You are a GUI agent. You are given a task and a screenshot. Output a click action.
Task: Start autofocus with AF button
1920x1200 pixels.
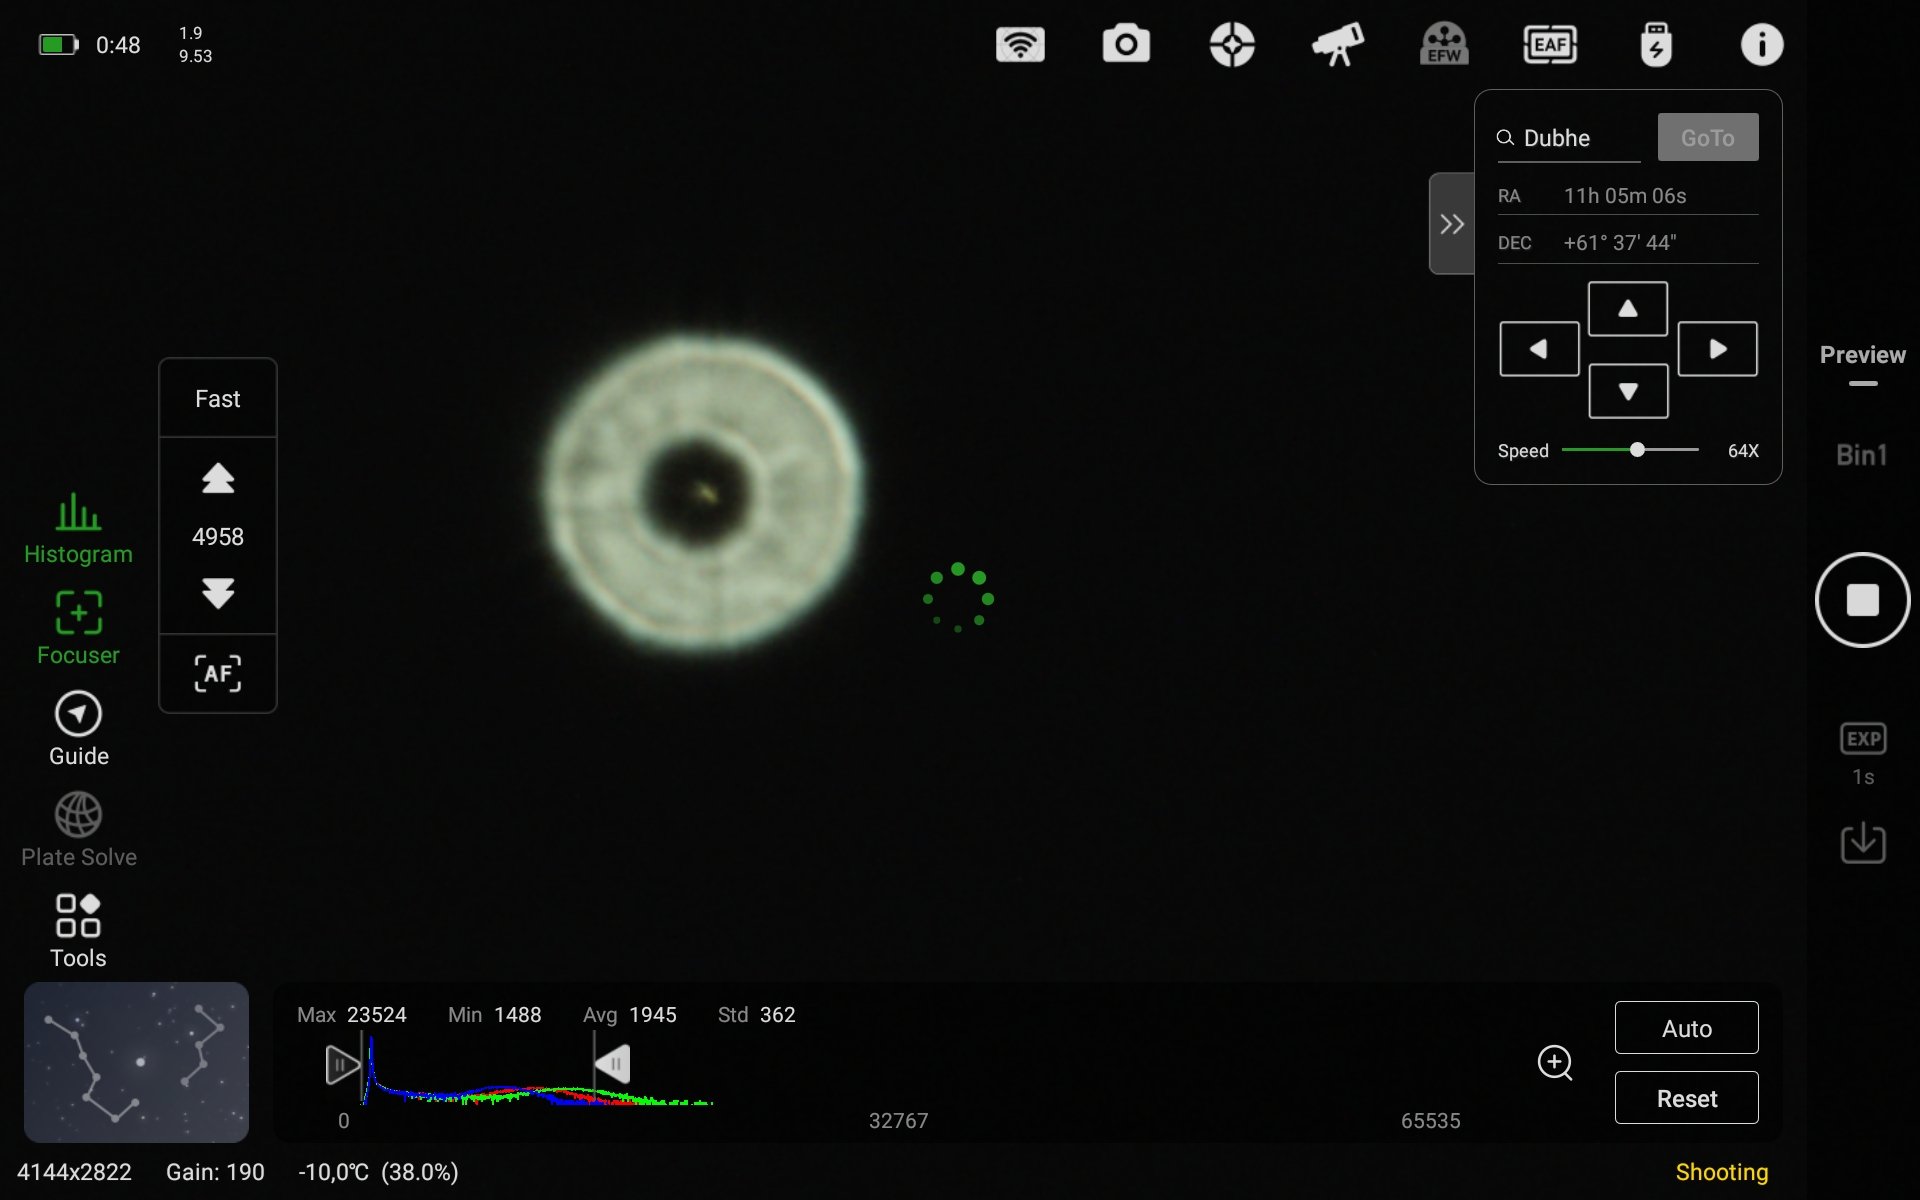click(x=218, y=674)
